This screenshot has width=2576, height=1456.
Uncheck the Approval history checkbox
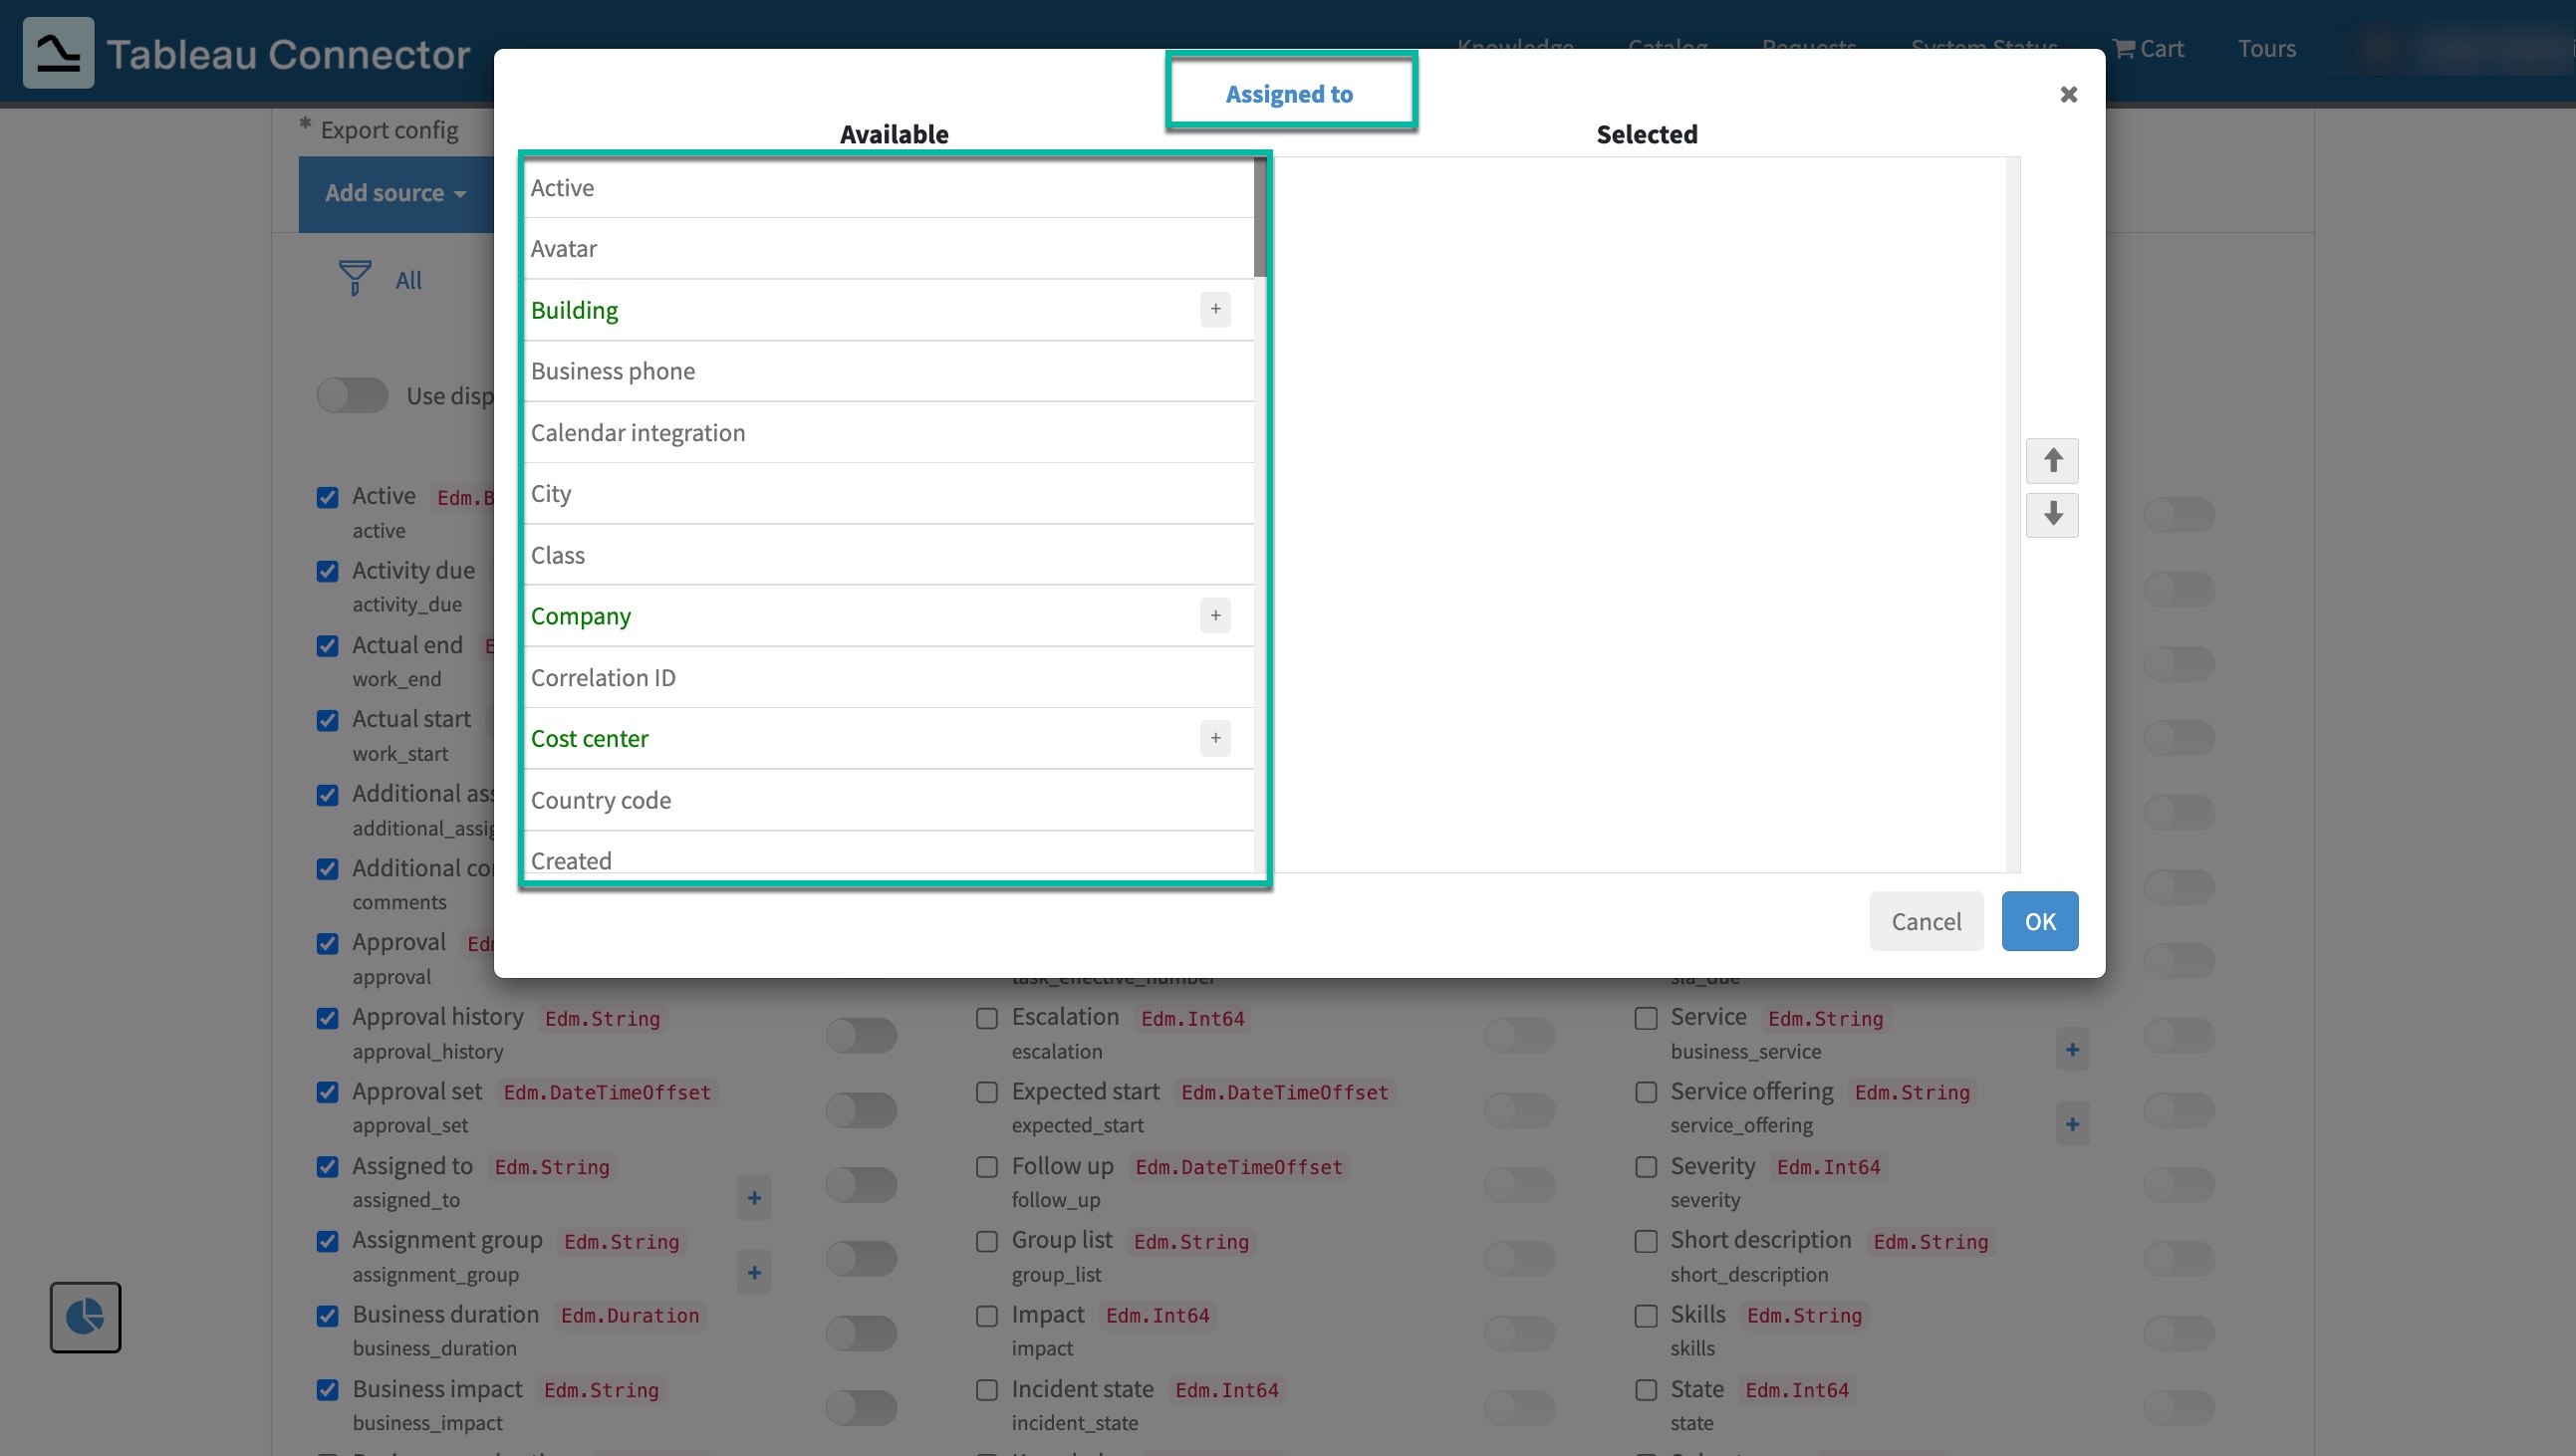pos(327,1018)
